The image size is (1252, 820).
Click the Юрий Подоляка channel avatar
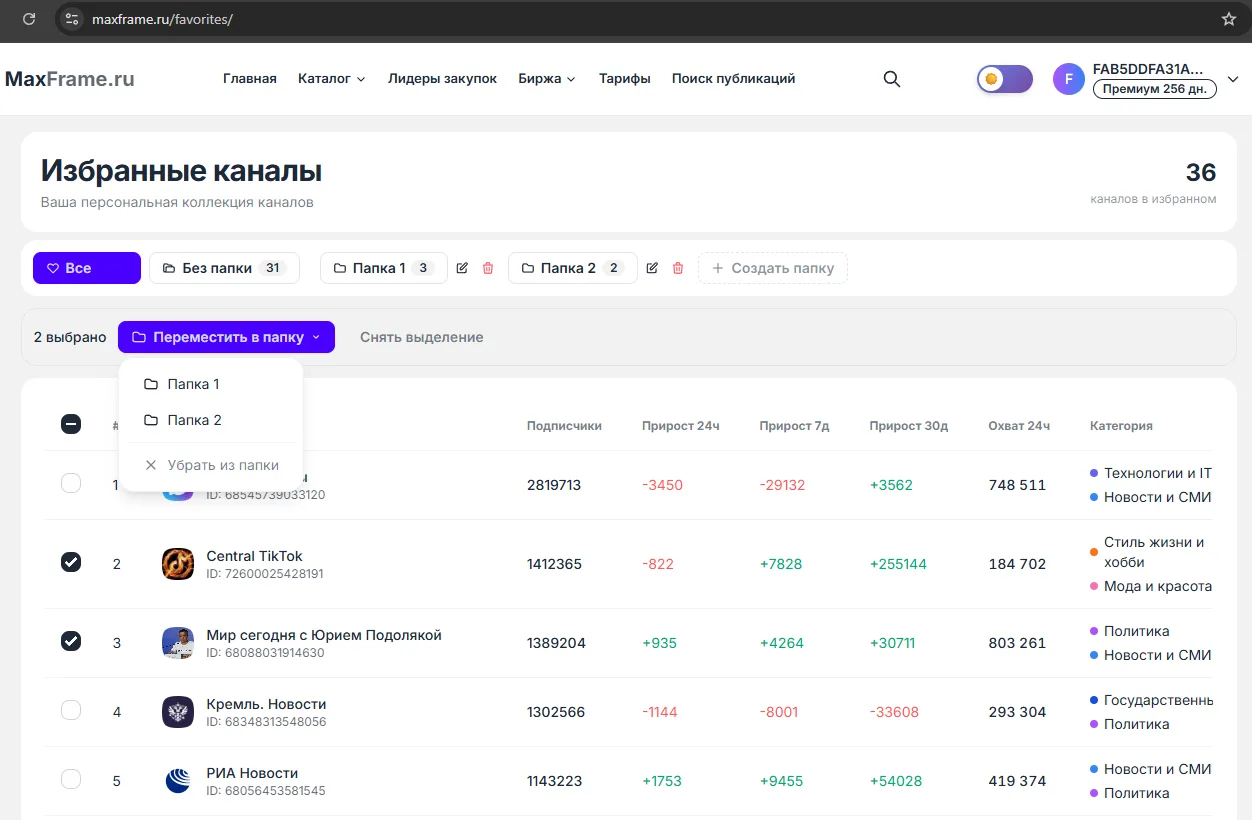click(178, 643)
